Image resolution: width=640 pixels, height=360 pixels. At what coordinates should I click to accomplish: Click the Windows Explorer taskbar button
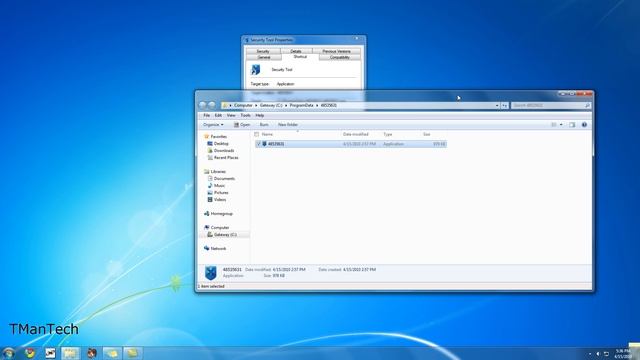(x=70, y=353)
